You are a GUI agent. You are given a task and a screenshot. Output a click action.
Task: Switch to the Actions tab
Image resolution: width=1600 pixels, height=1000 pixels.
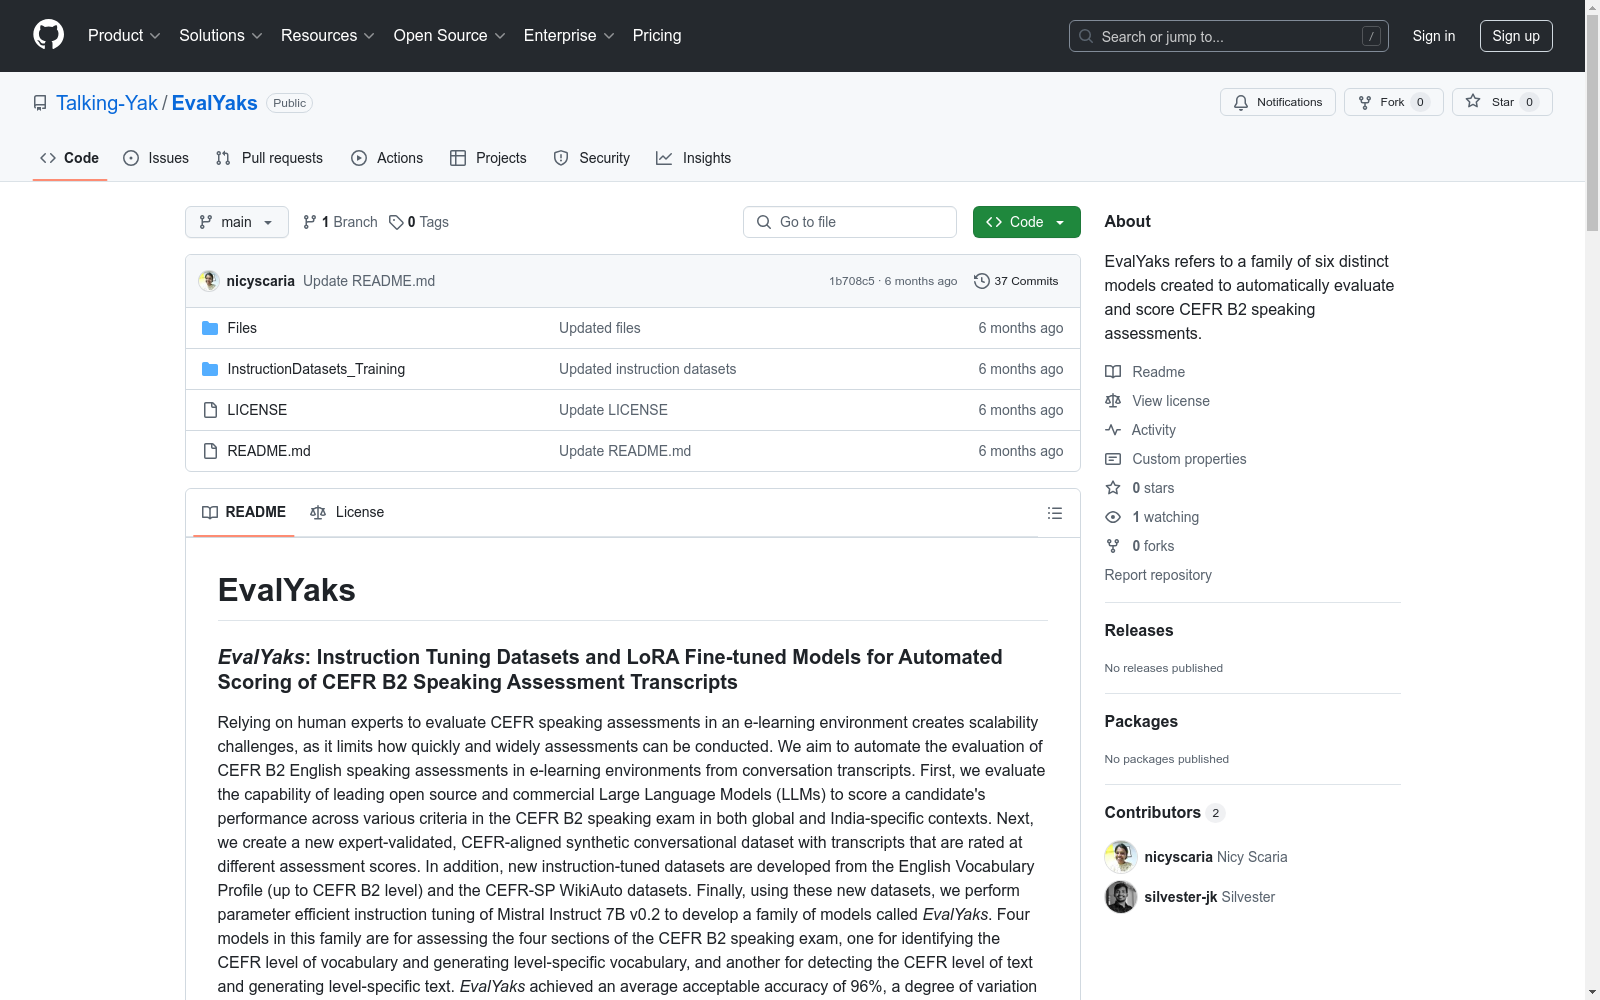point(387,158)
